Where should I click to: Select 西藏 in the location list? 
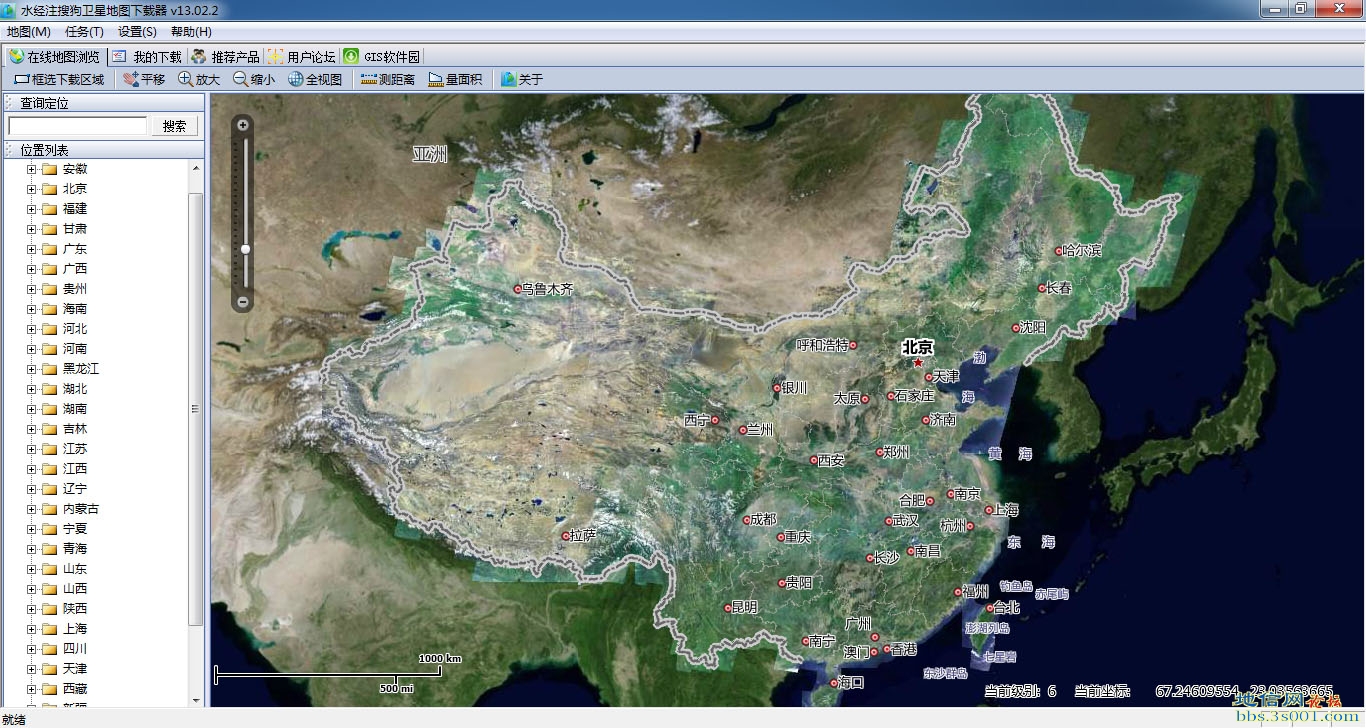coord(75,689)
